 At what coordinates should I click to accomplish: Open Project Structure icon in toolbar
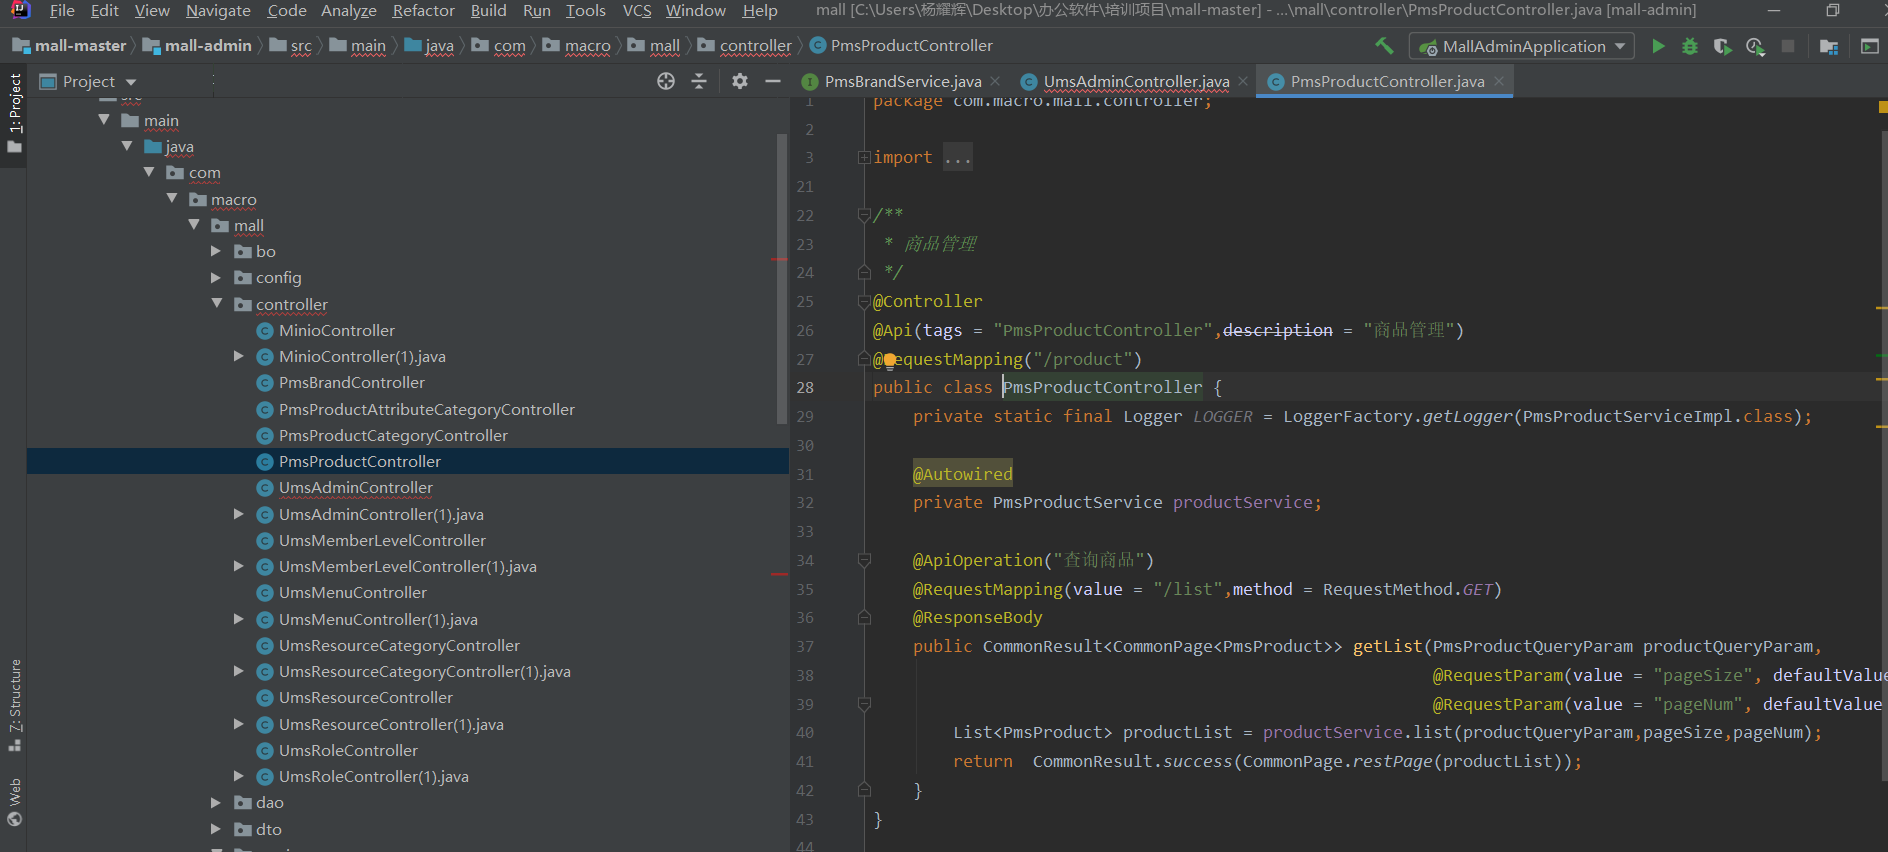click(x=1828, y=46)
